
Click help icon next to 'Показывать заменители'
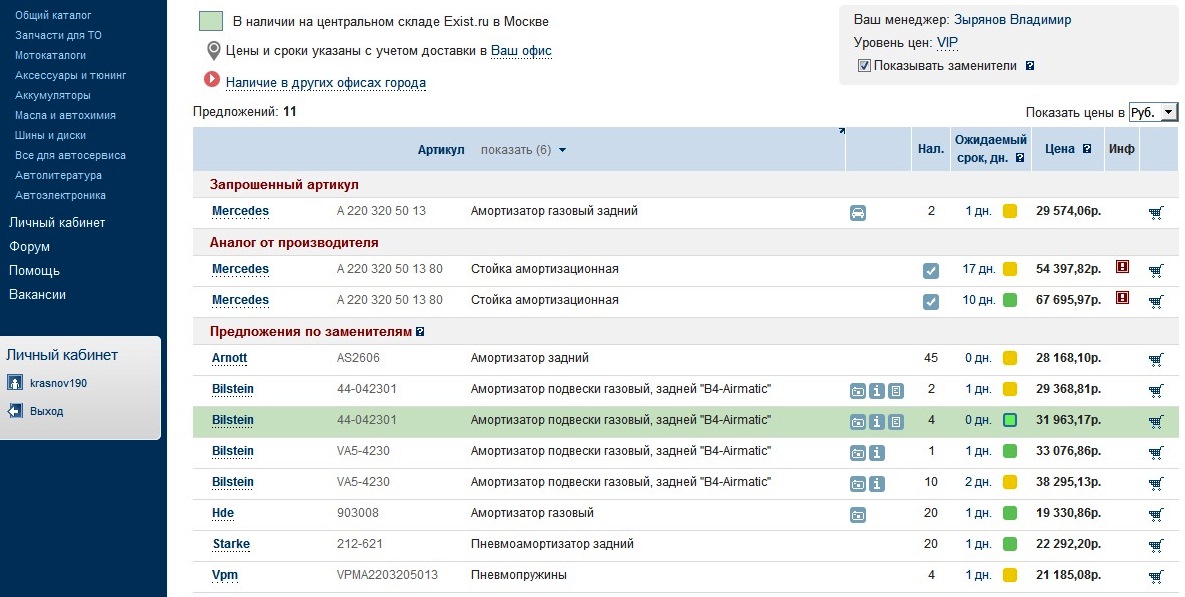[1029, 66]
